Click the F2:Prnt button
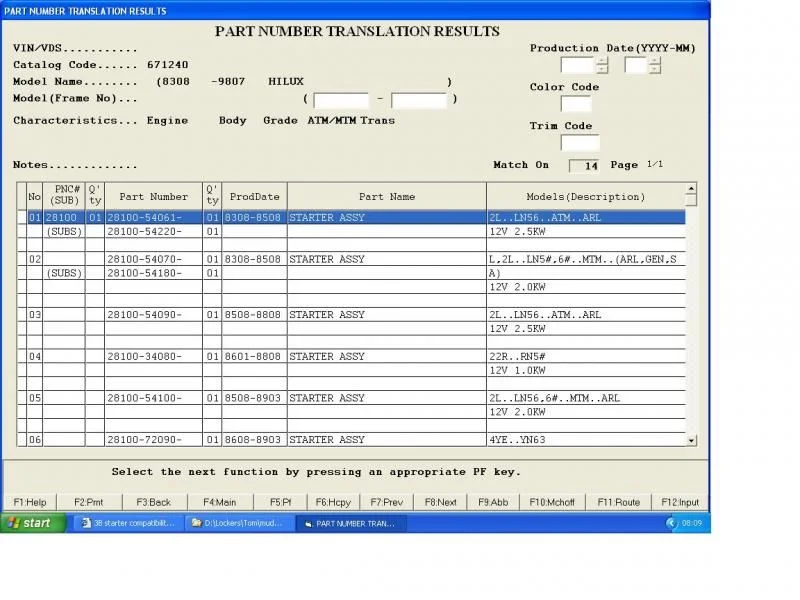 89,502
